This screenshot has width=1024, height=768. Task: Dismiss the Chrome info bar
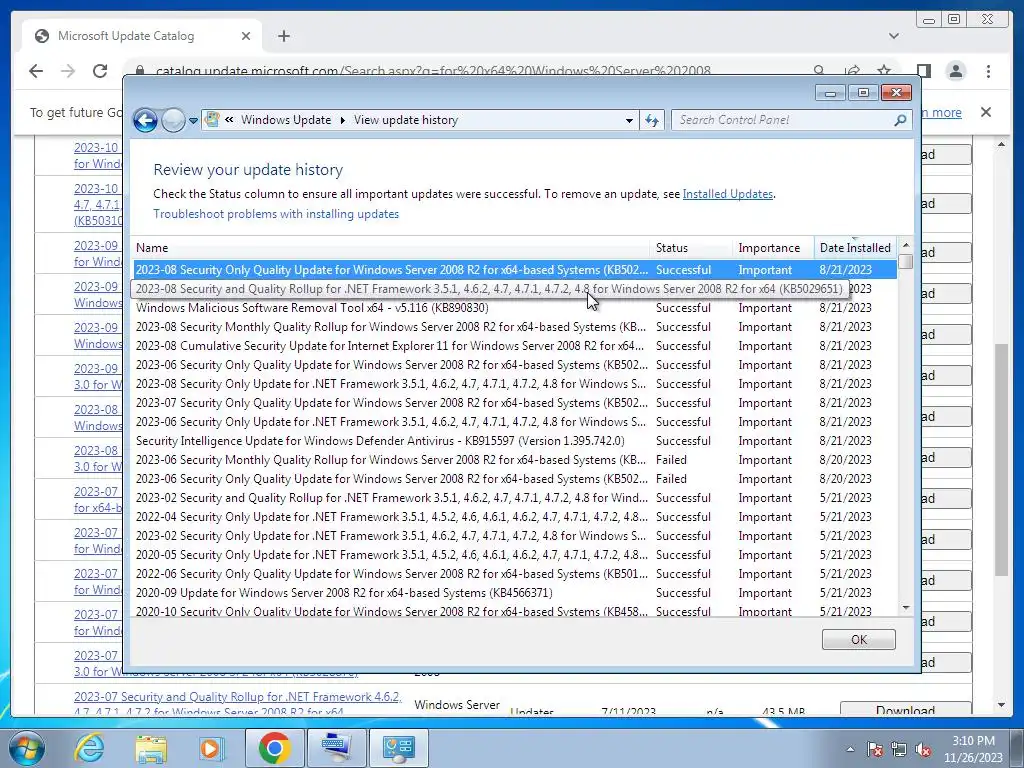coord(985,112)
